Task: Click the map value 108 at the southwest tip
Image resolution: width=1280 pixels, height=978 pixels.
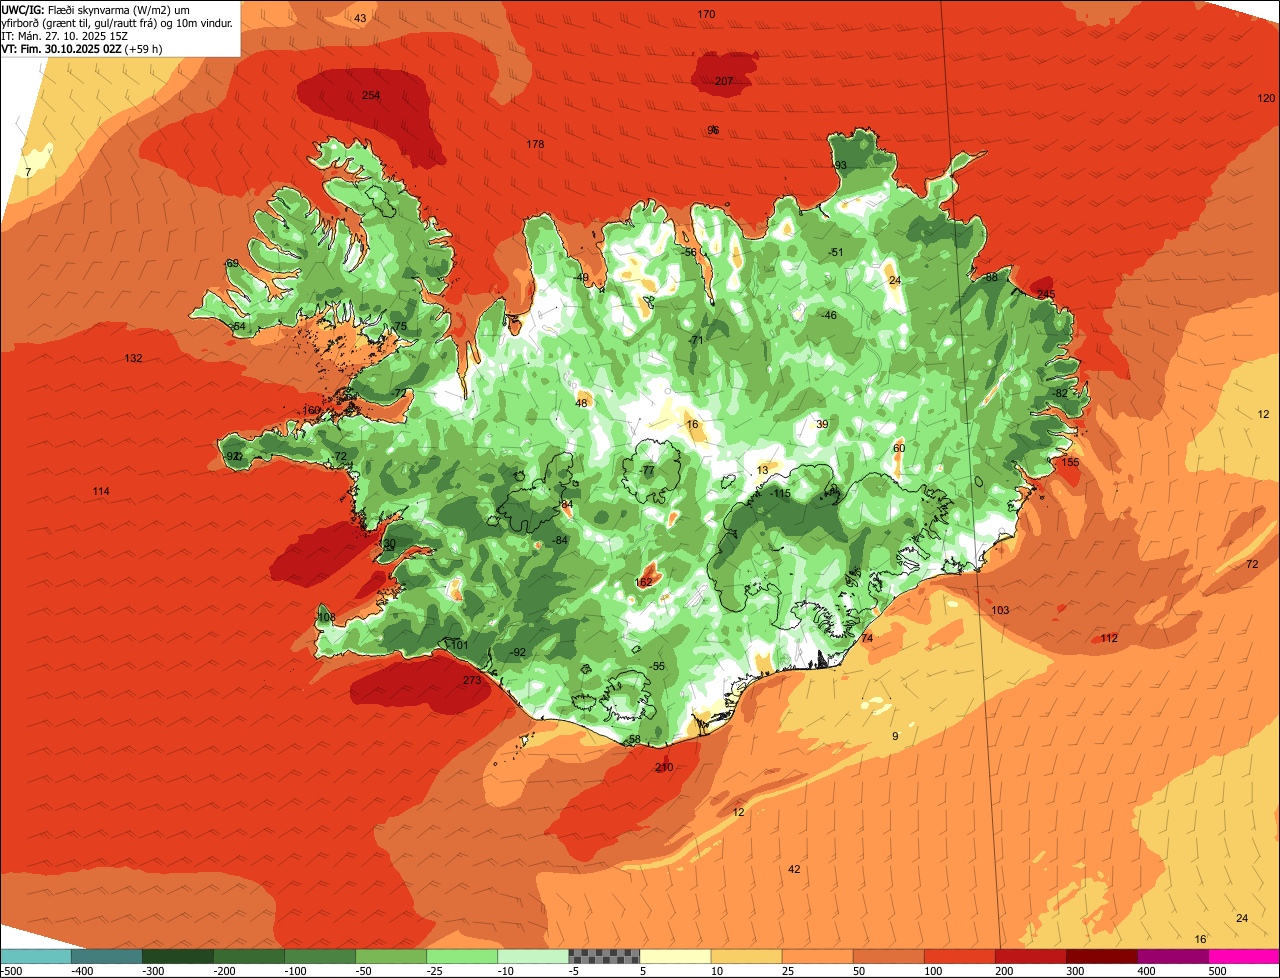Action: (x=326, y=617)
